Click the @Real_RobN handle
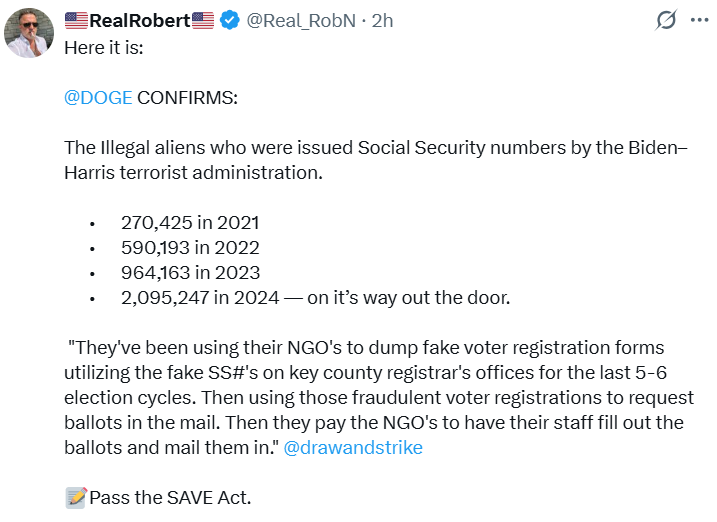717x522 pixels. 302,20
